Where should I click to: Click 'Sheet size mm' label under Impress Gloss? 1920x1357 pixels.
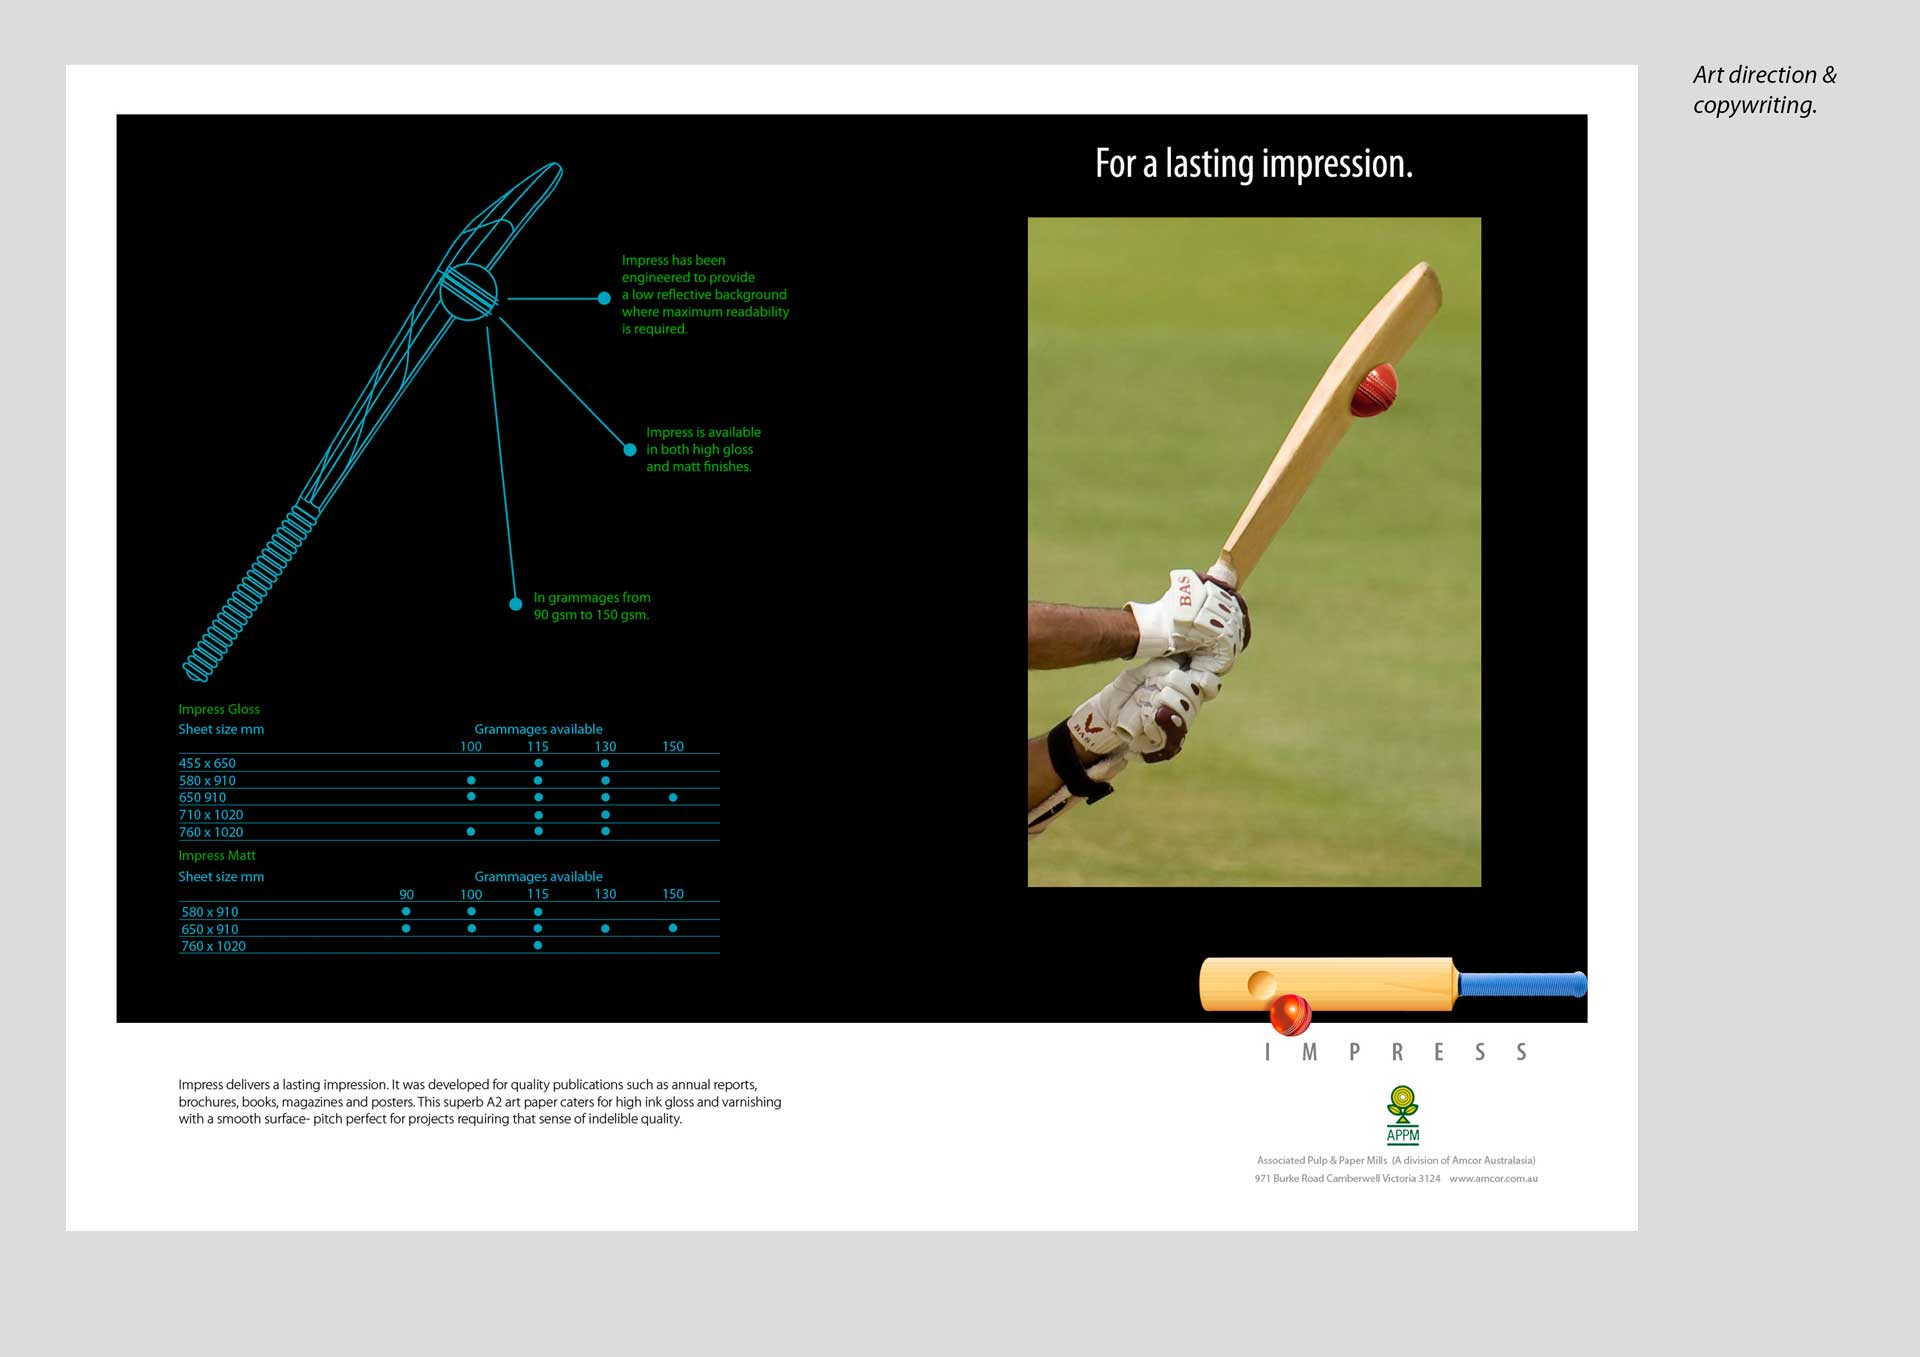[x=221, y=729]
